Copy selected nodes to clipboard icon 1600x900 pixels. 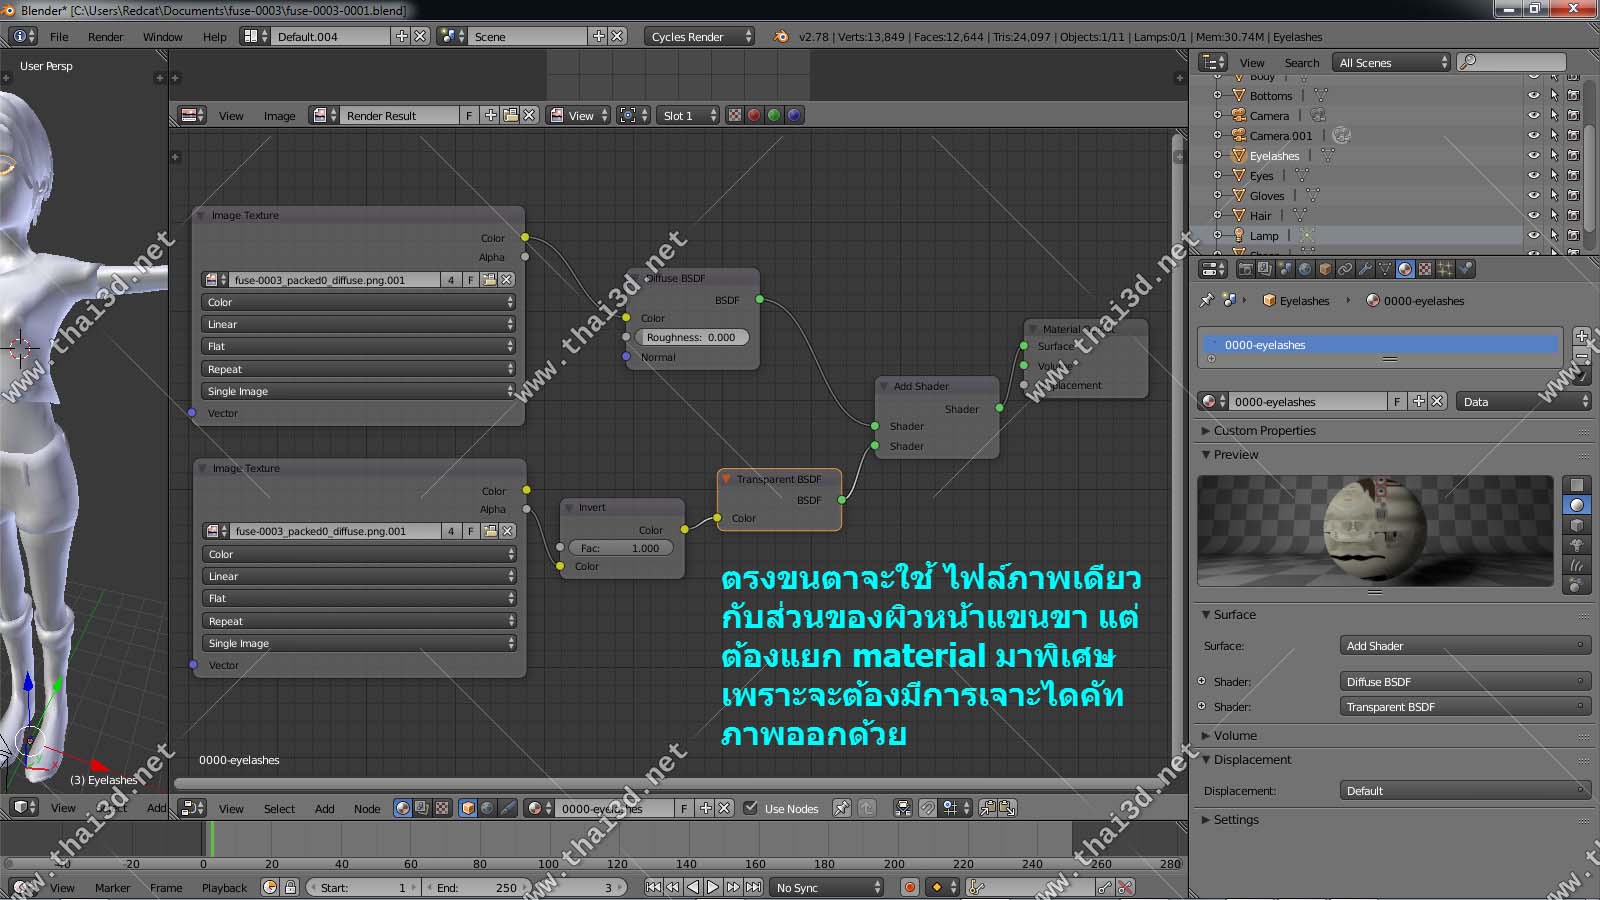tap(987, 808)
